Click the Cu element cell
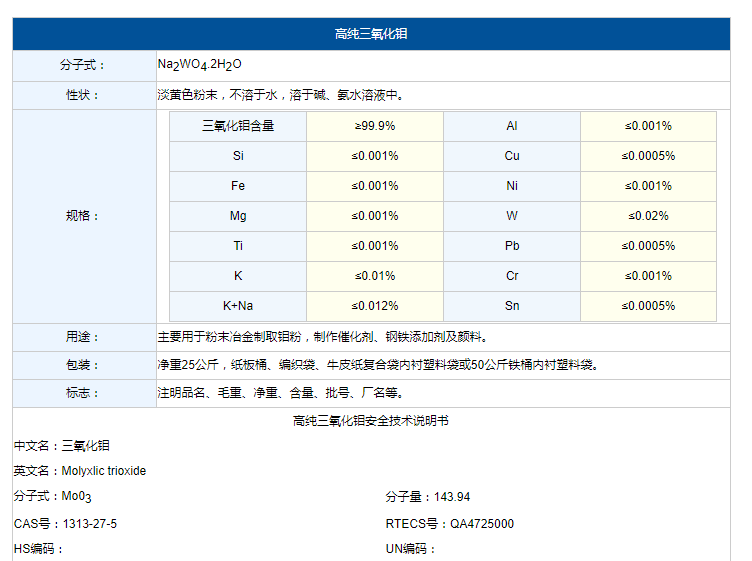 [x=512, y=156]
